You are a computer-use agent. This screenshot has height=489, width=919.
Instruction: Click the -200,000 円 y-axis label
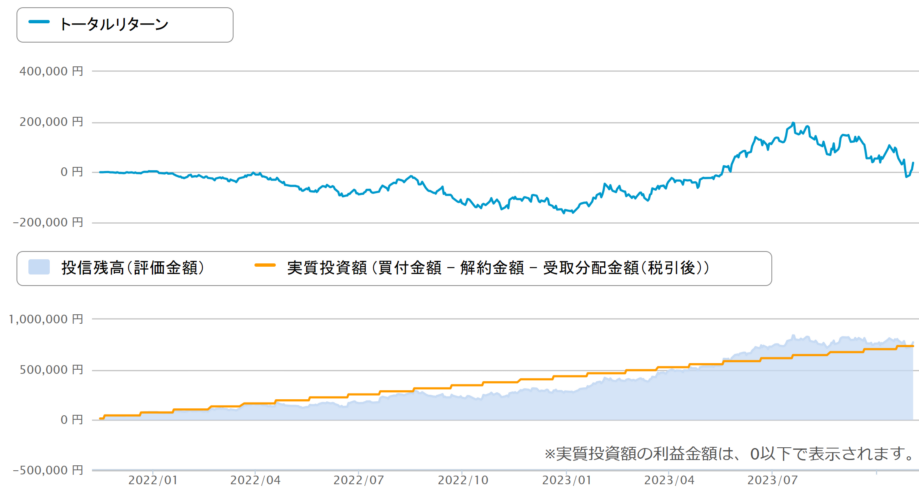click(46, 222)
